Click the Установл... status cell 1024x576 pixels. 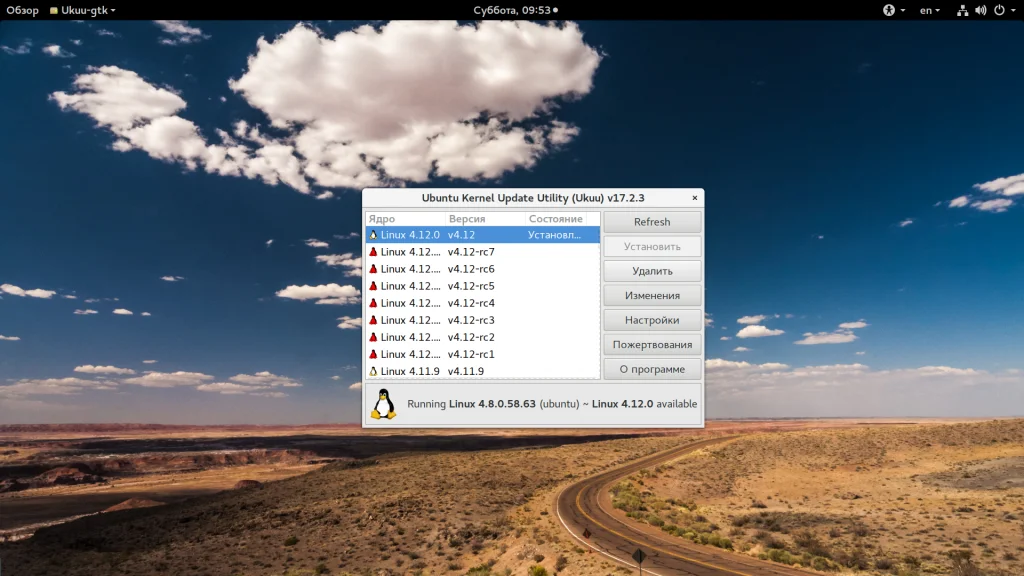click(554, 234)
